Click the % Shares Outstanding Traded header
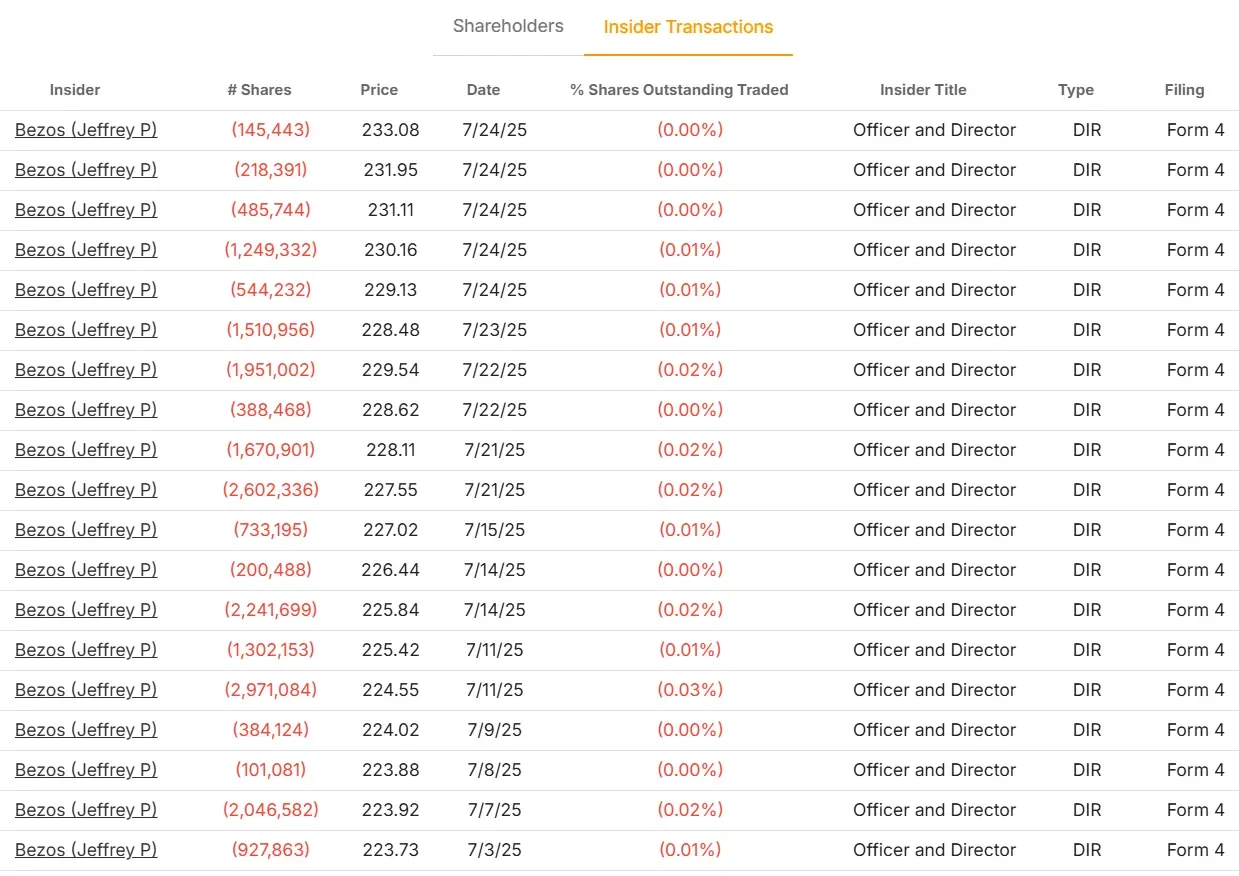 click(x=679, y=90)
